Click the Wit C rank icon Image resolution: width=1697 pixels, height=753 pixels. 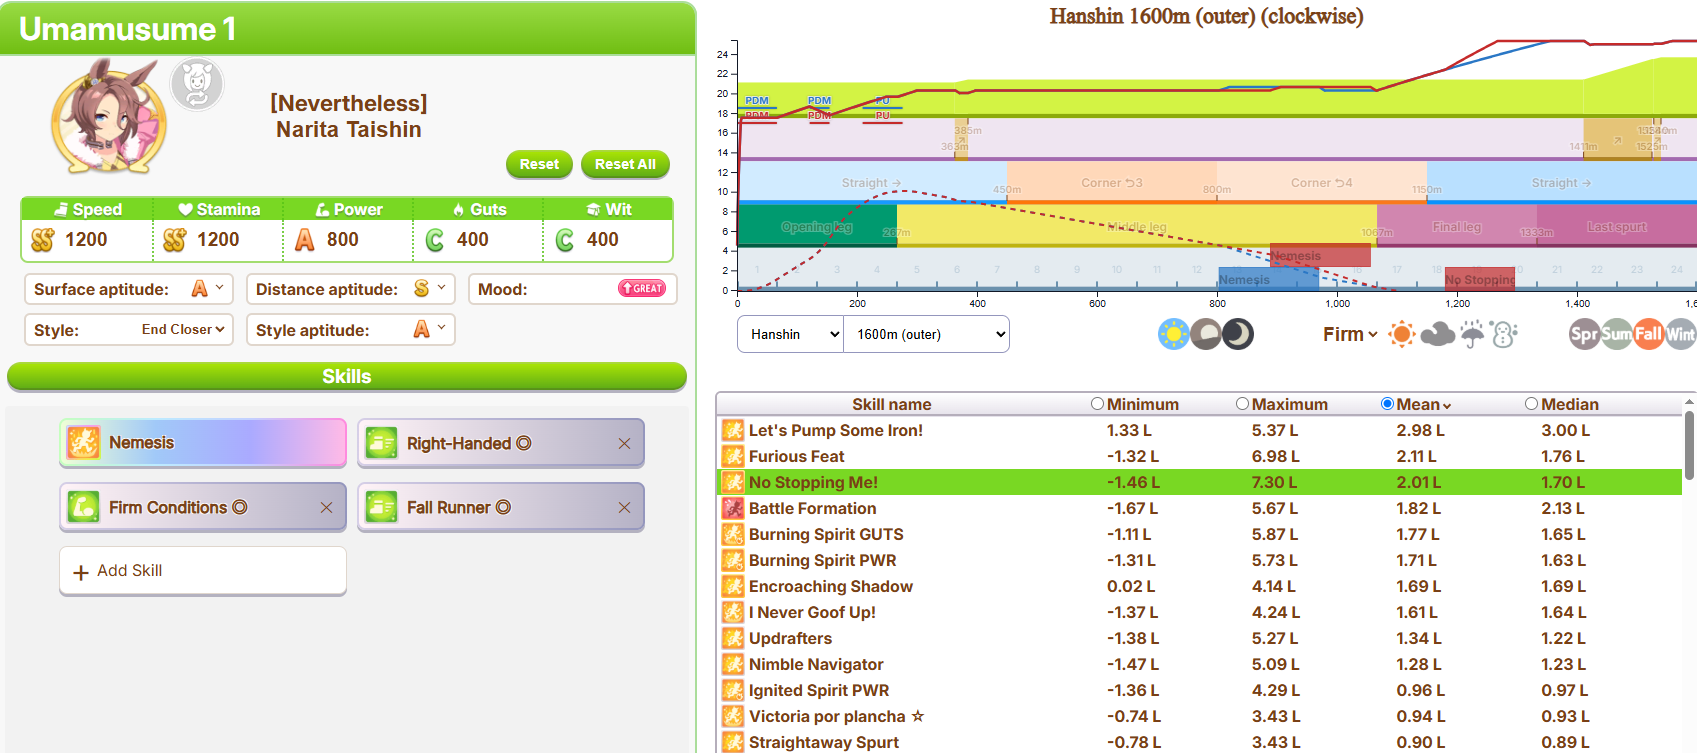(565, 240)
